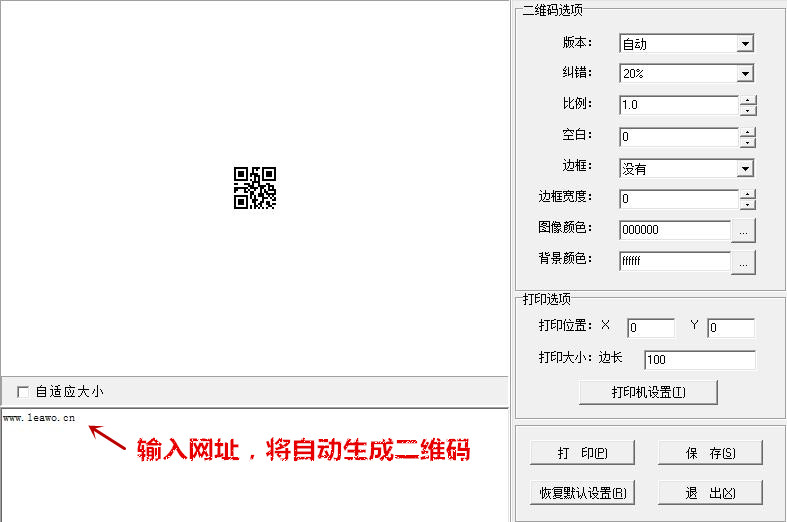Image resolution: width=787 pixels, height=522 pixels.
Task: Click the 图像颜色 field showing 000000
Action: coord(675,230)
